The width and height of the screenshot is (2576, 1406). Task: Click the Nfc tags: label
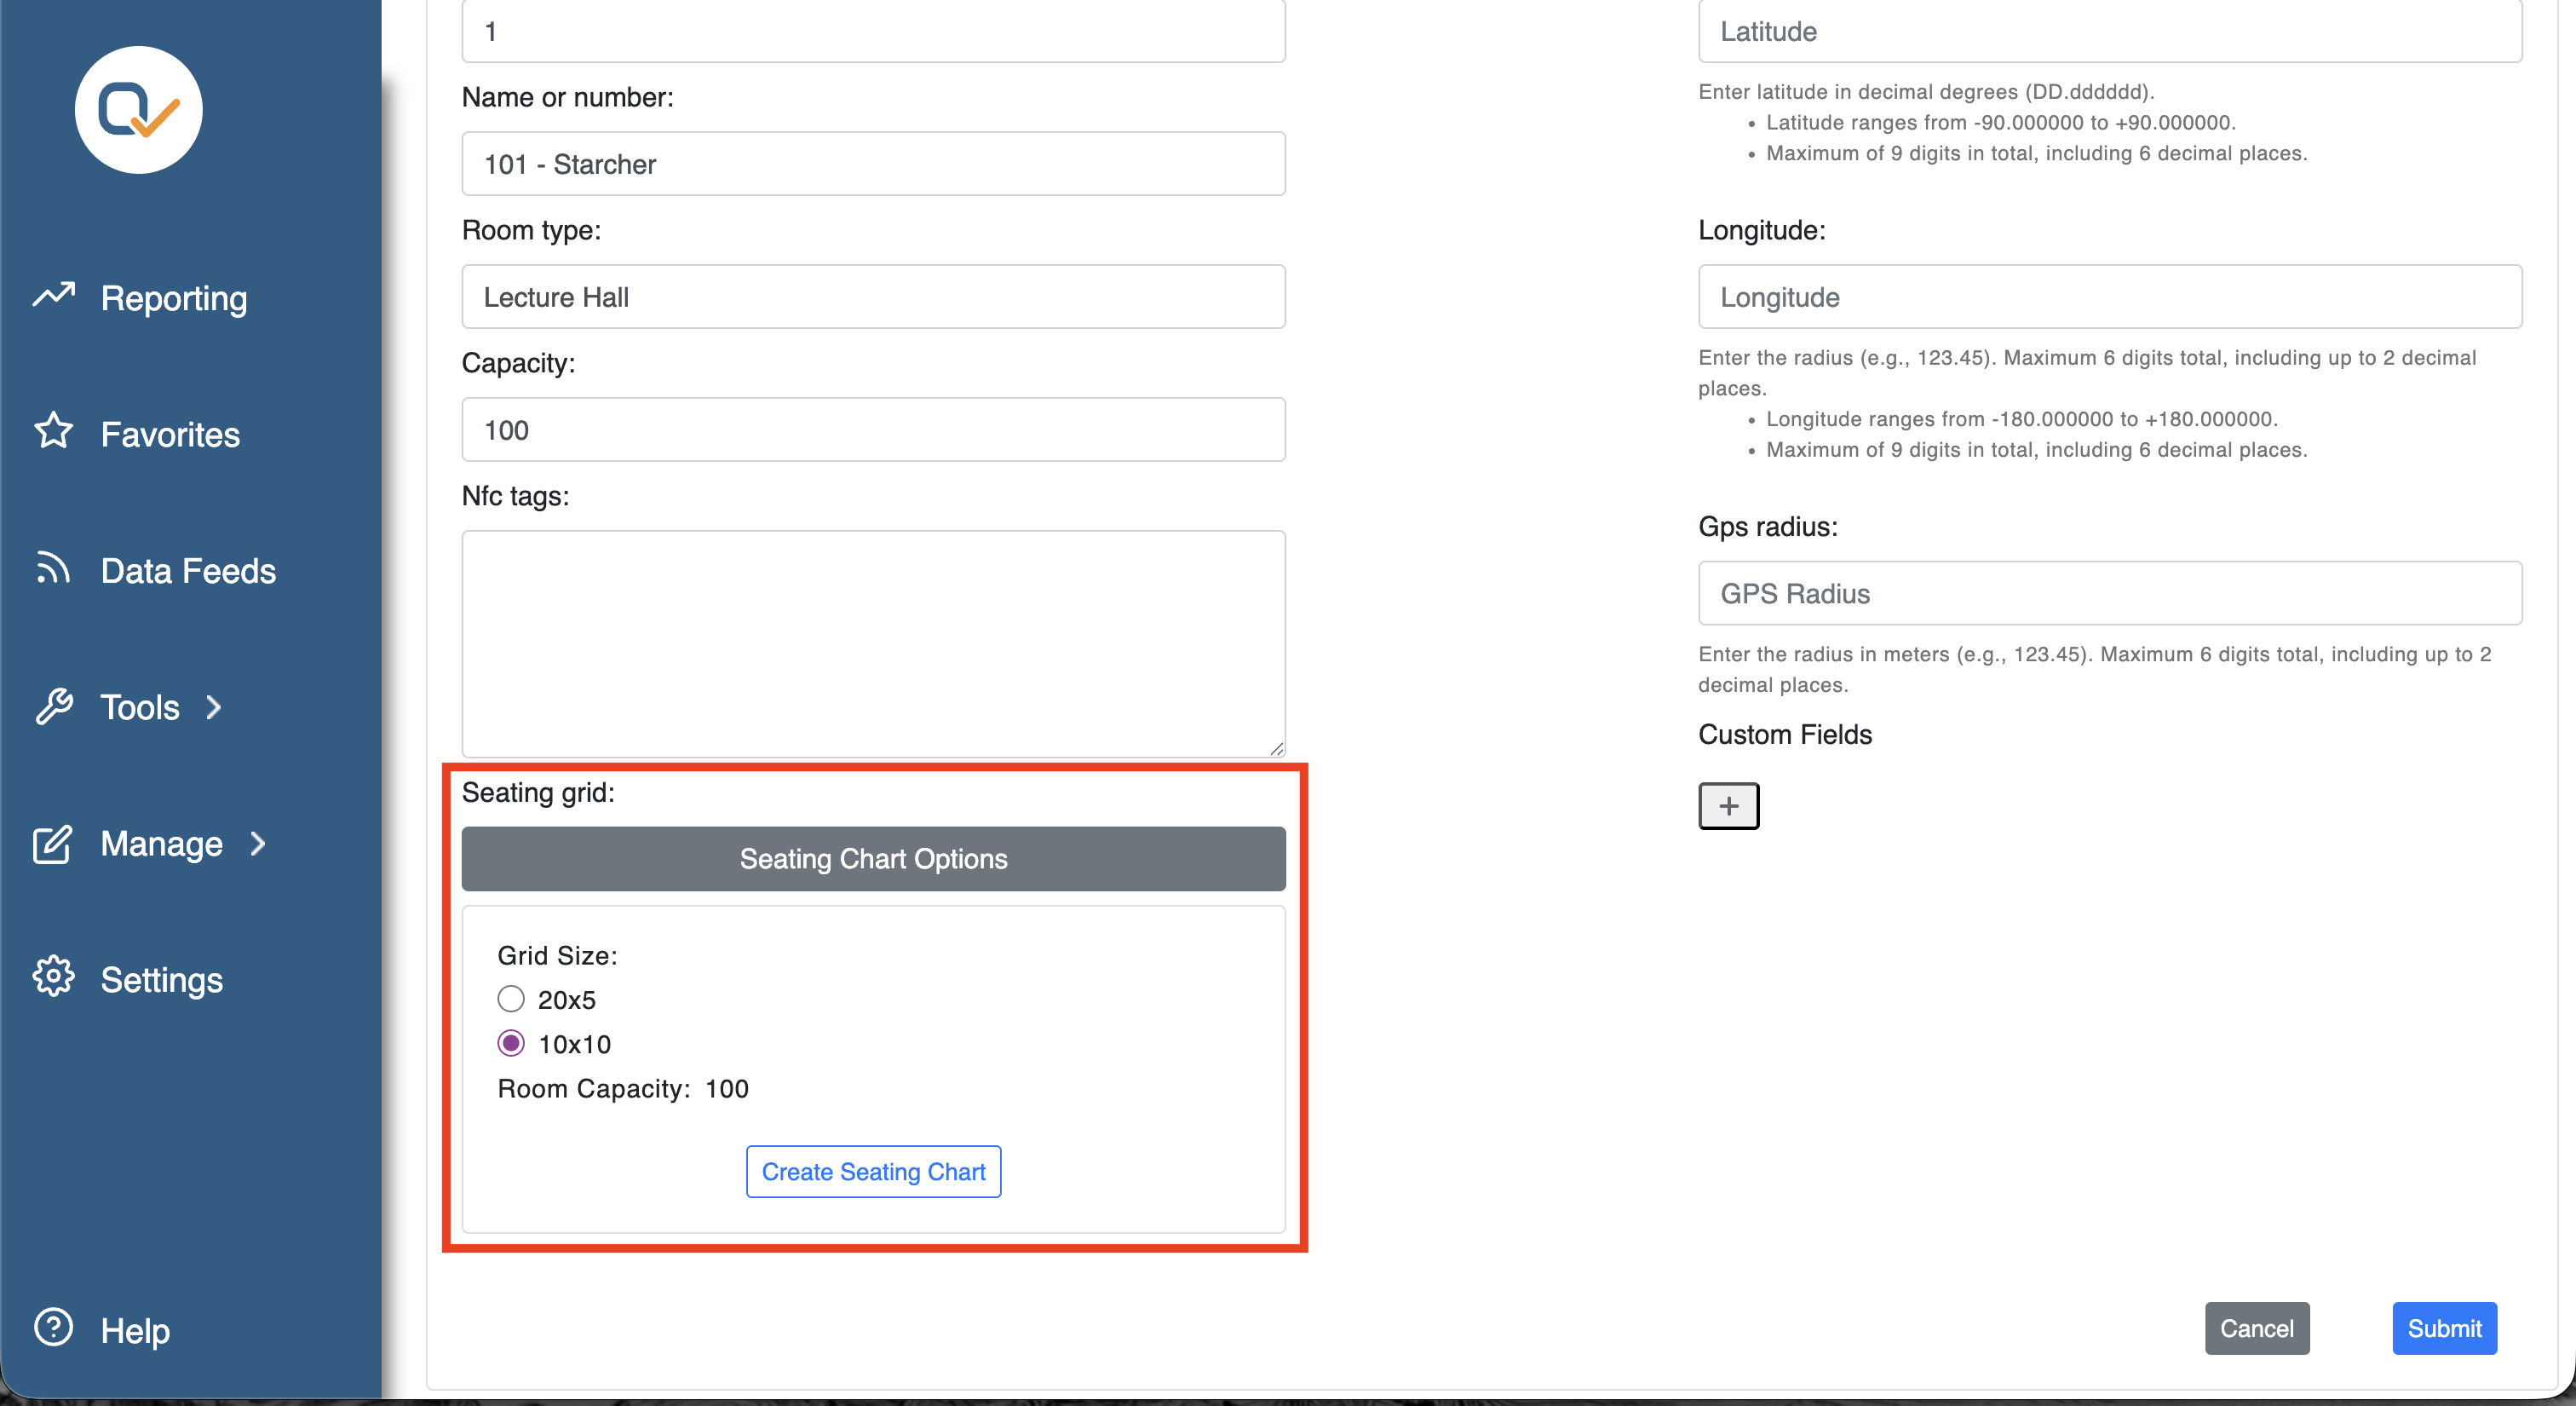pos(515,496)
